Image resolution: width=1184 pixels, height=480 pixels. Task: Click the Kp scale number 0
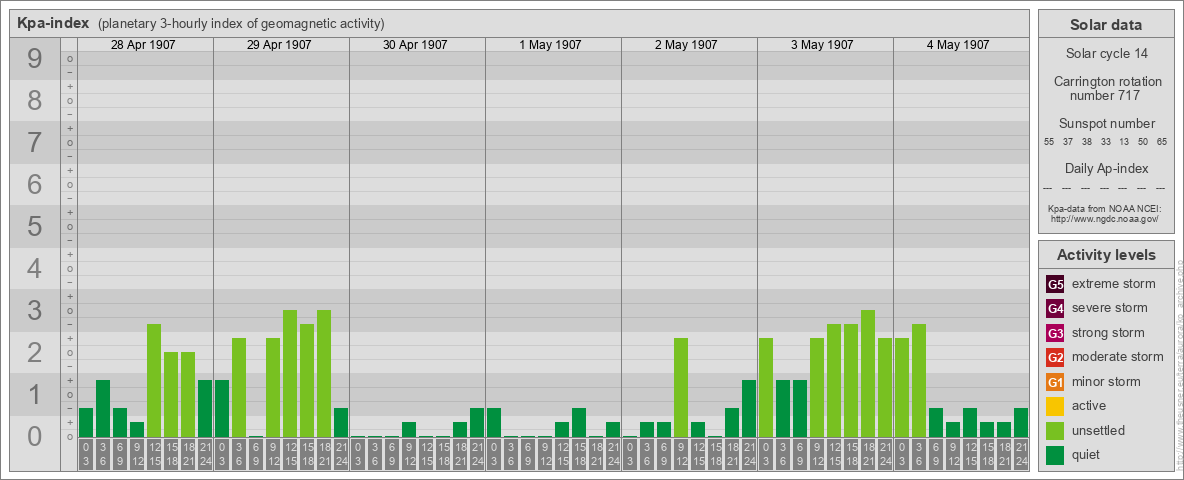(x=35, y=436)
